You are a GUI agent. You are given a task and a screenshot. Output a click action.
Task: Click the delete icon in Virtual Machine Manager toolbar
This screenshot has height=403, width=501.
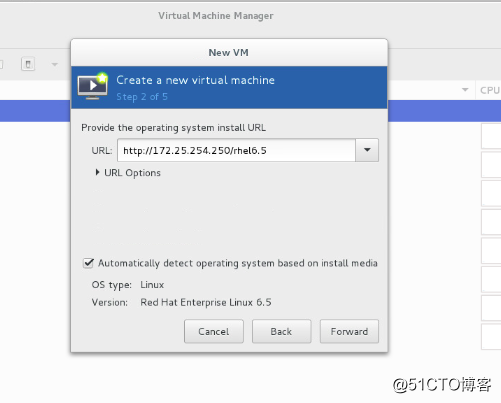[28, 64]
